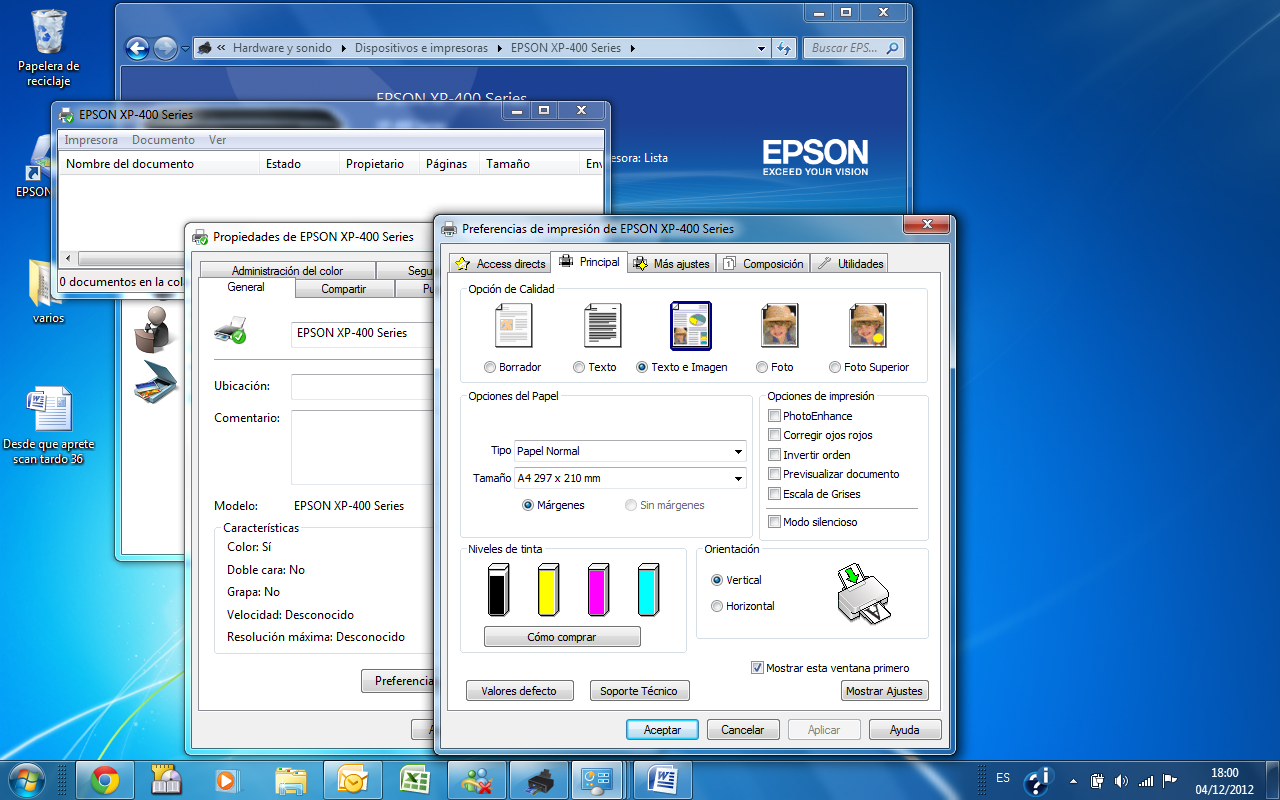1280x800 pixels.
Task: Open the paper Tipo dropdown
Action: [x=738, y=451]
